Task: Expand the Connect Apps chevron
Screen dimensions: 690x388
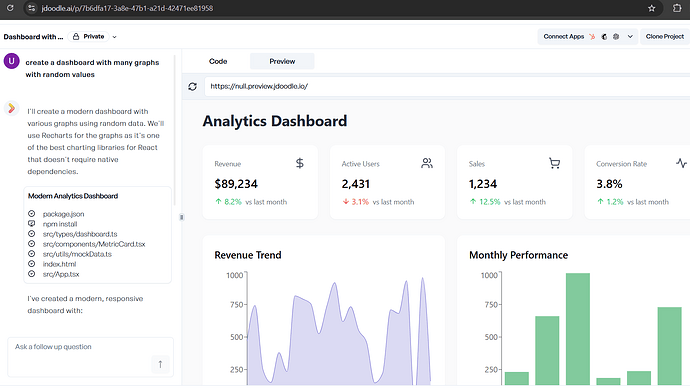Action: 630,37
